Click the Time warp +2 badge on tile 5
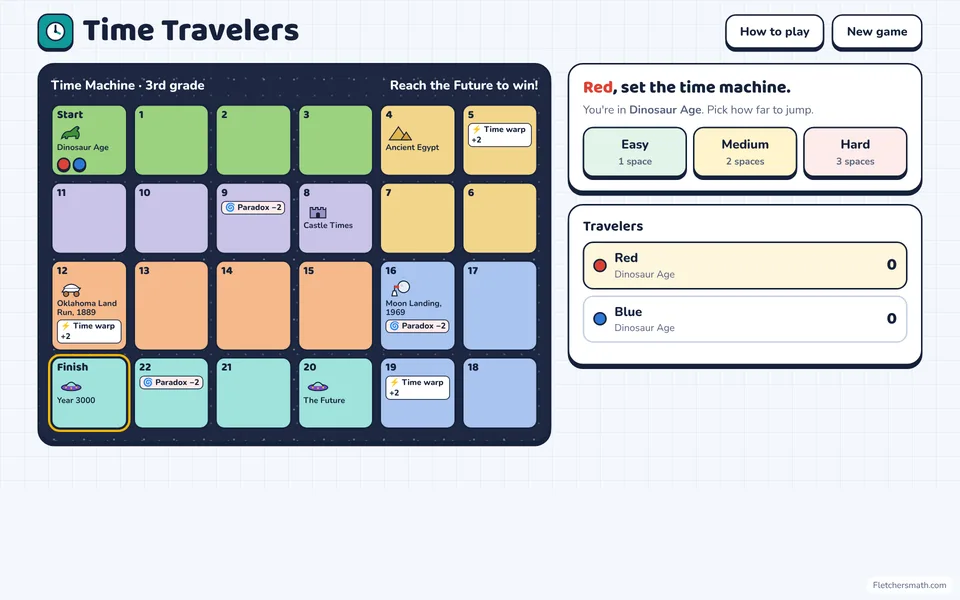Screen dimensions: 960x600 click(500, 135)
